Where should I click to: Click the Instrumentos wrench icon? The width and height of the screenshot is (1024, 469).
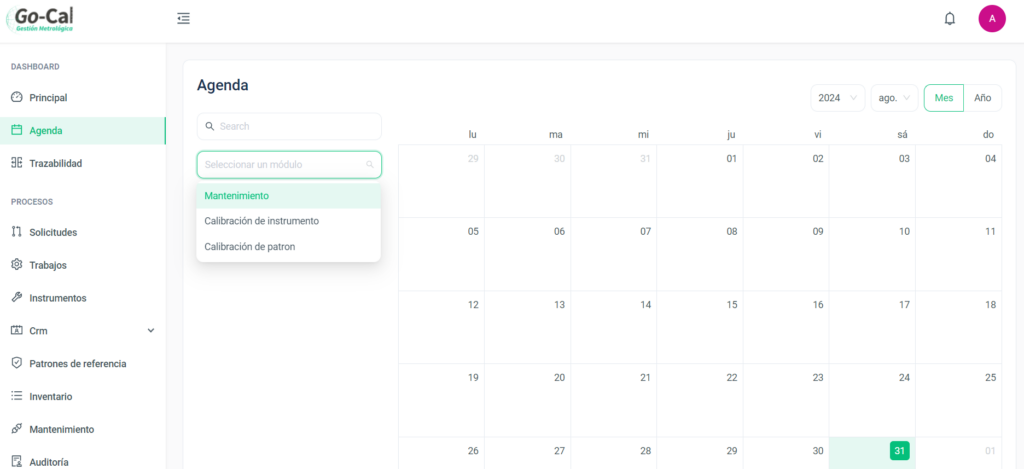[x=16, y=298]
